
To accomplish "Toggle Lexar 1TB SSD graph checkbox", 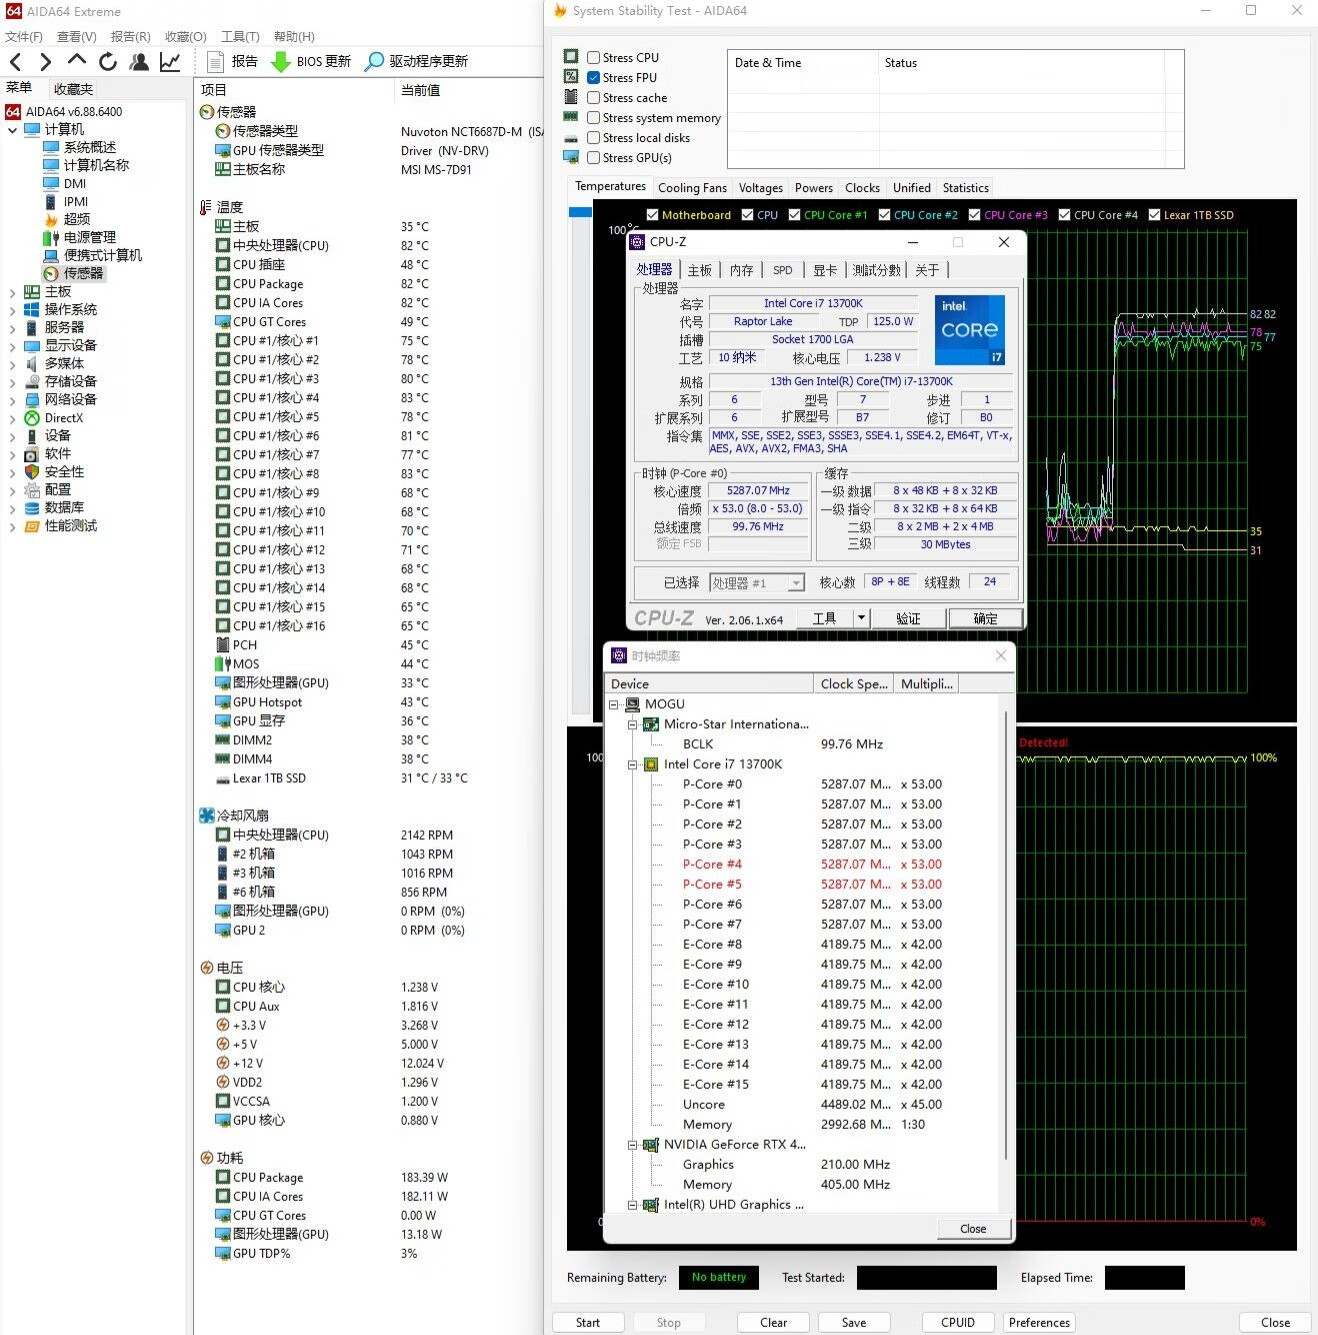I will coord(1154,215).
